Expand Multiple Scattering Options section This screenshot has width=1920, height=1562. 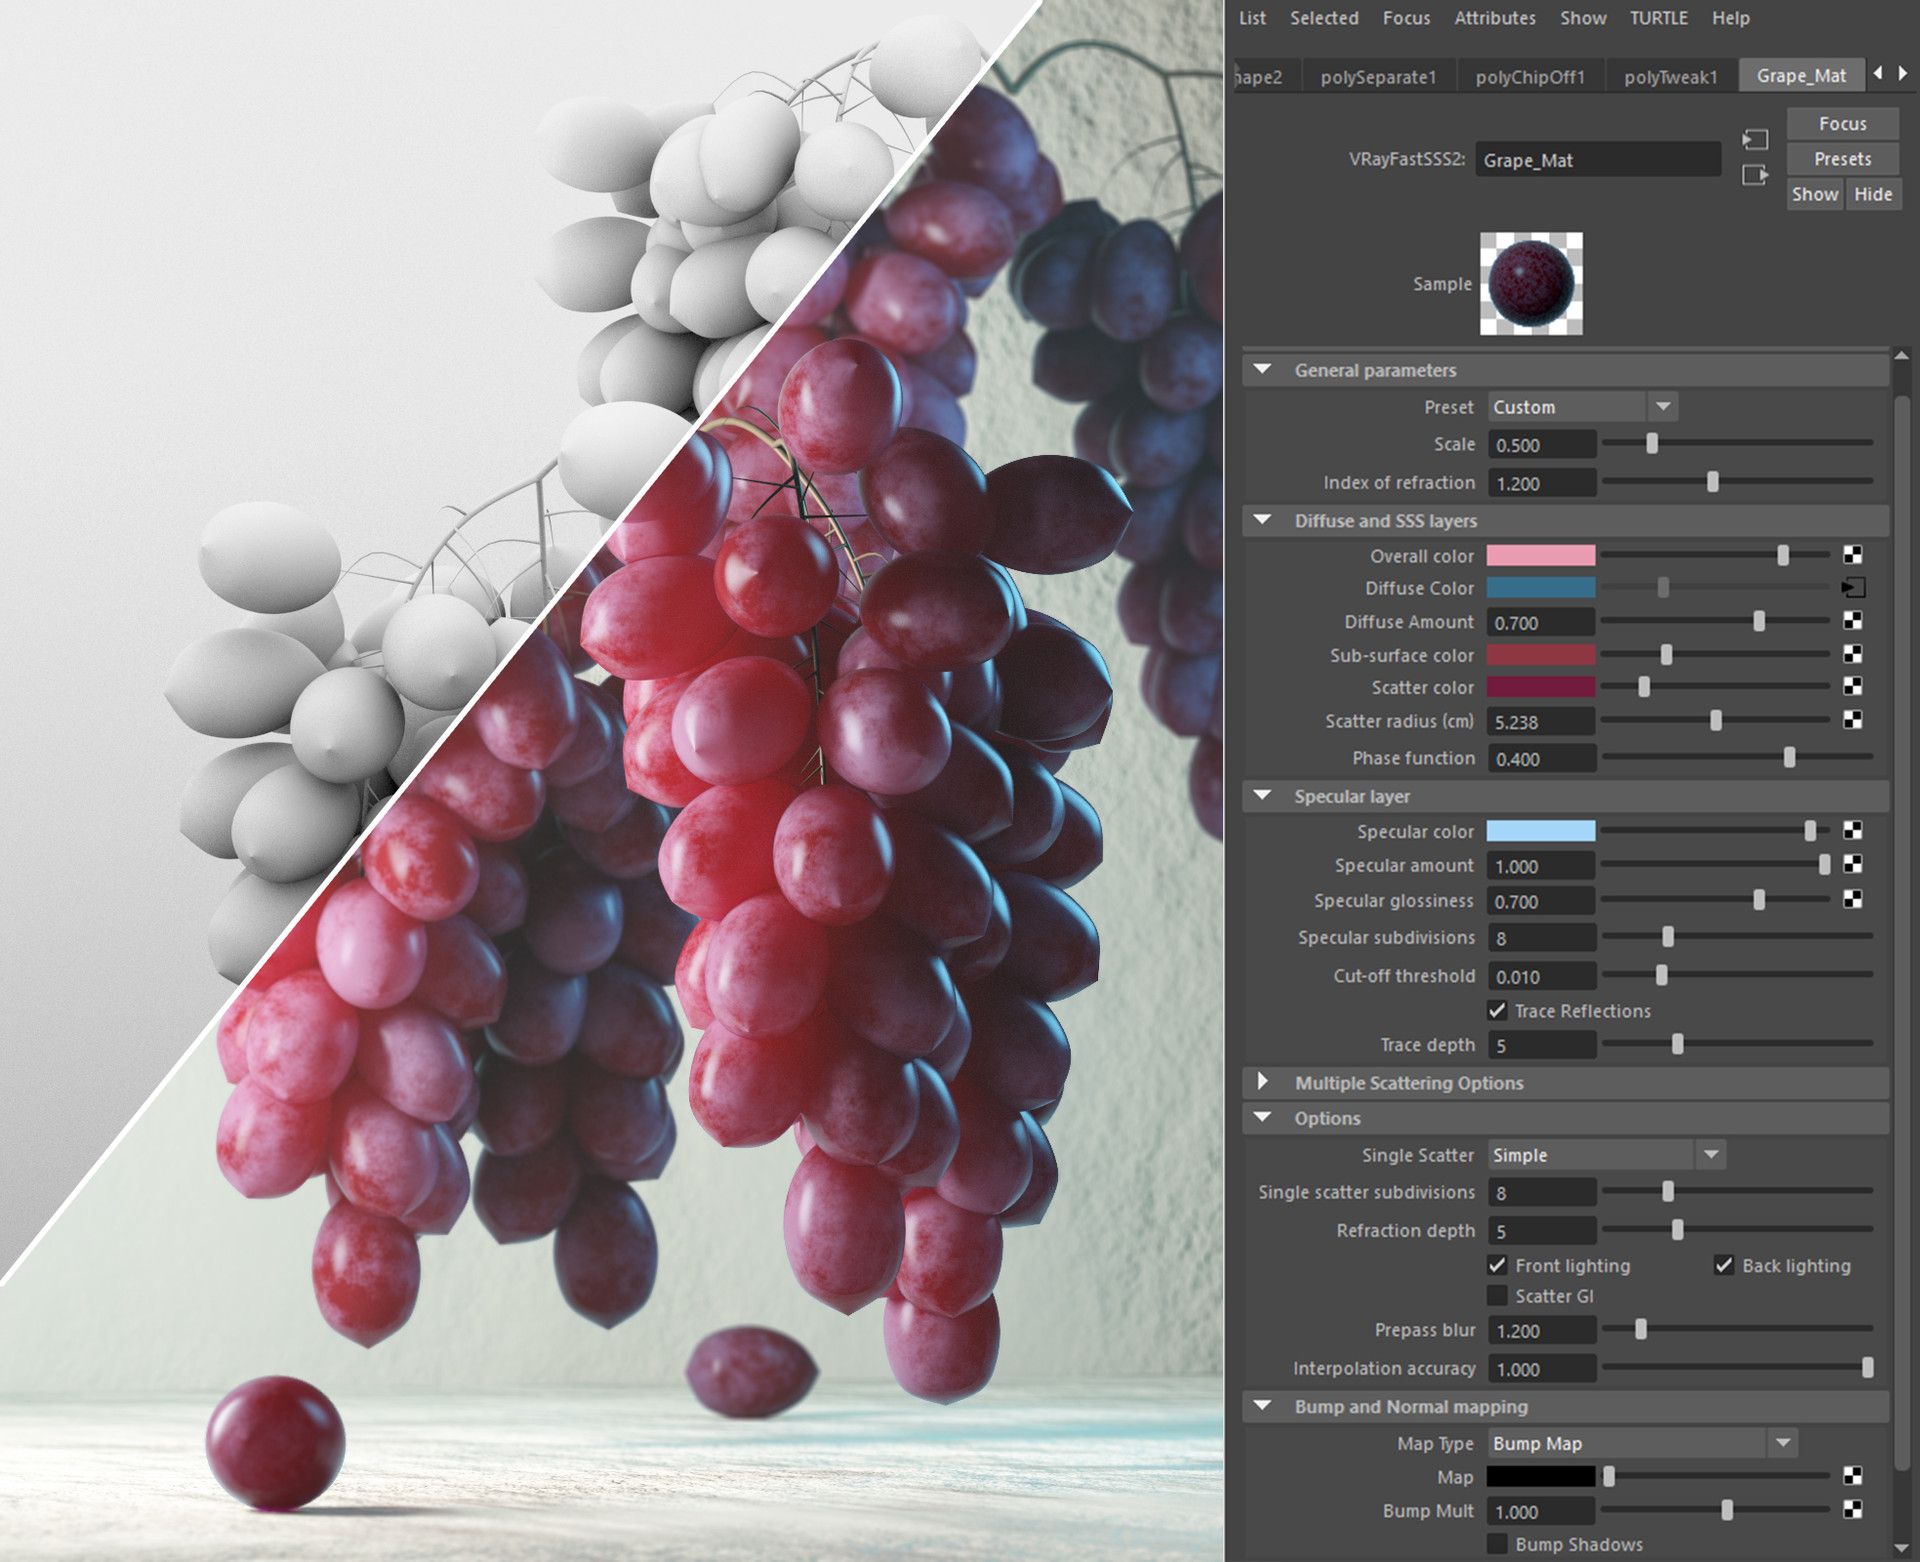pyautogui.click(x=1261, y=1082)
